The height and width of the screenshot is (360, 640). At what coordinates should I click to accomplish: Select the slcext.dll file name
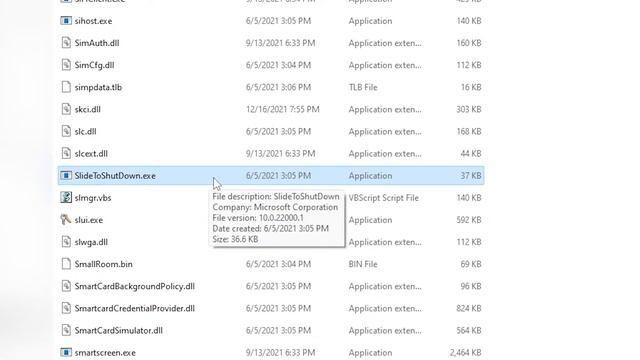click(91, 153)
